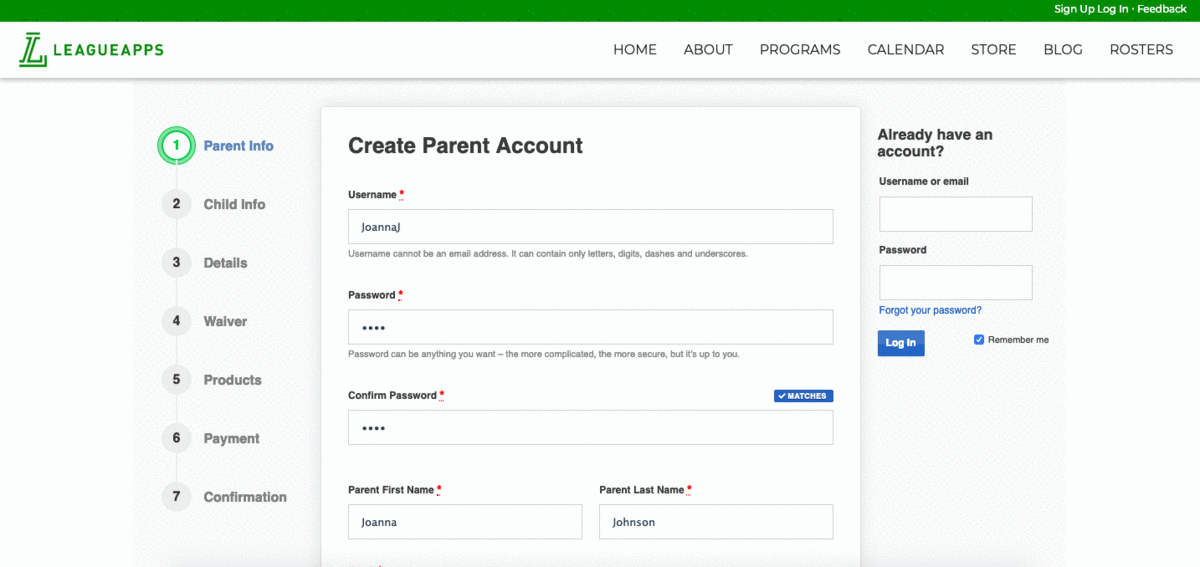Click the Sign Up link in top bar

click(1074, 9)
